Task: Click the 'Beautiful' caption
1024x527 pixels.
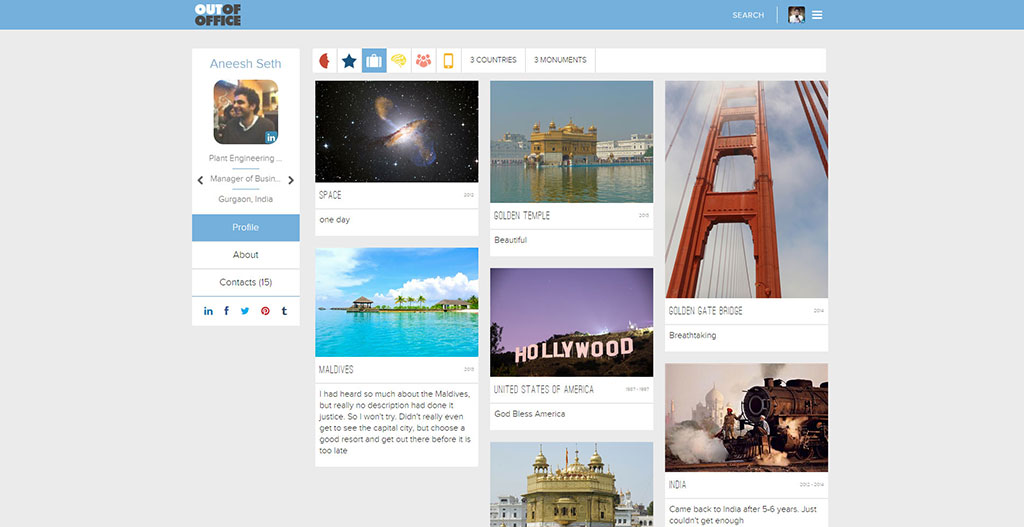Action: [511, 240]
